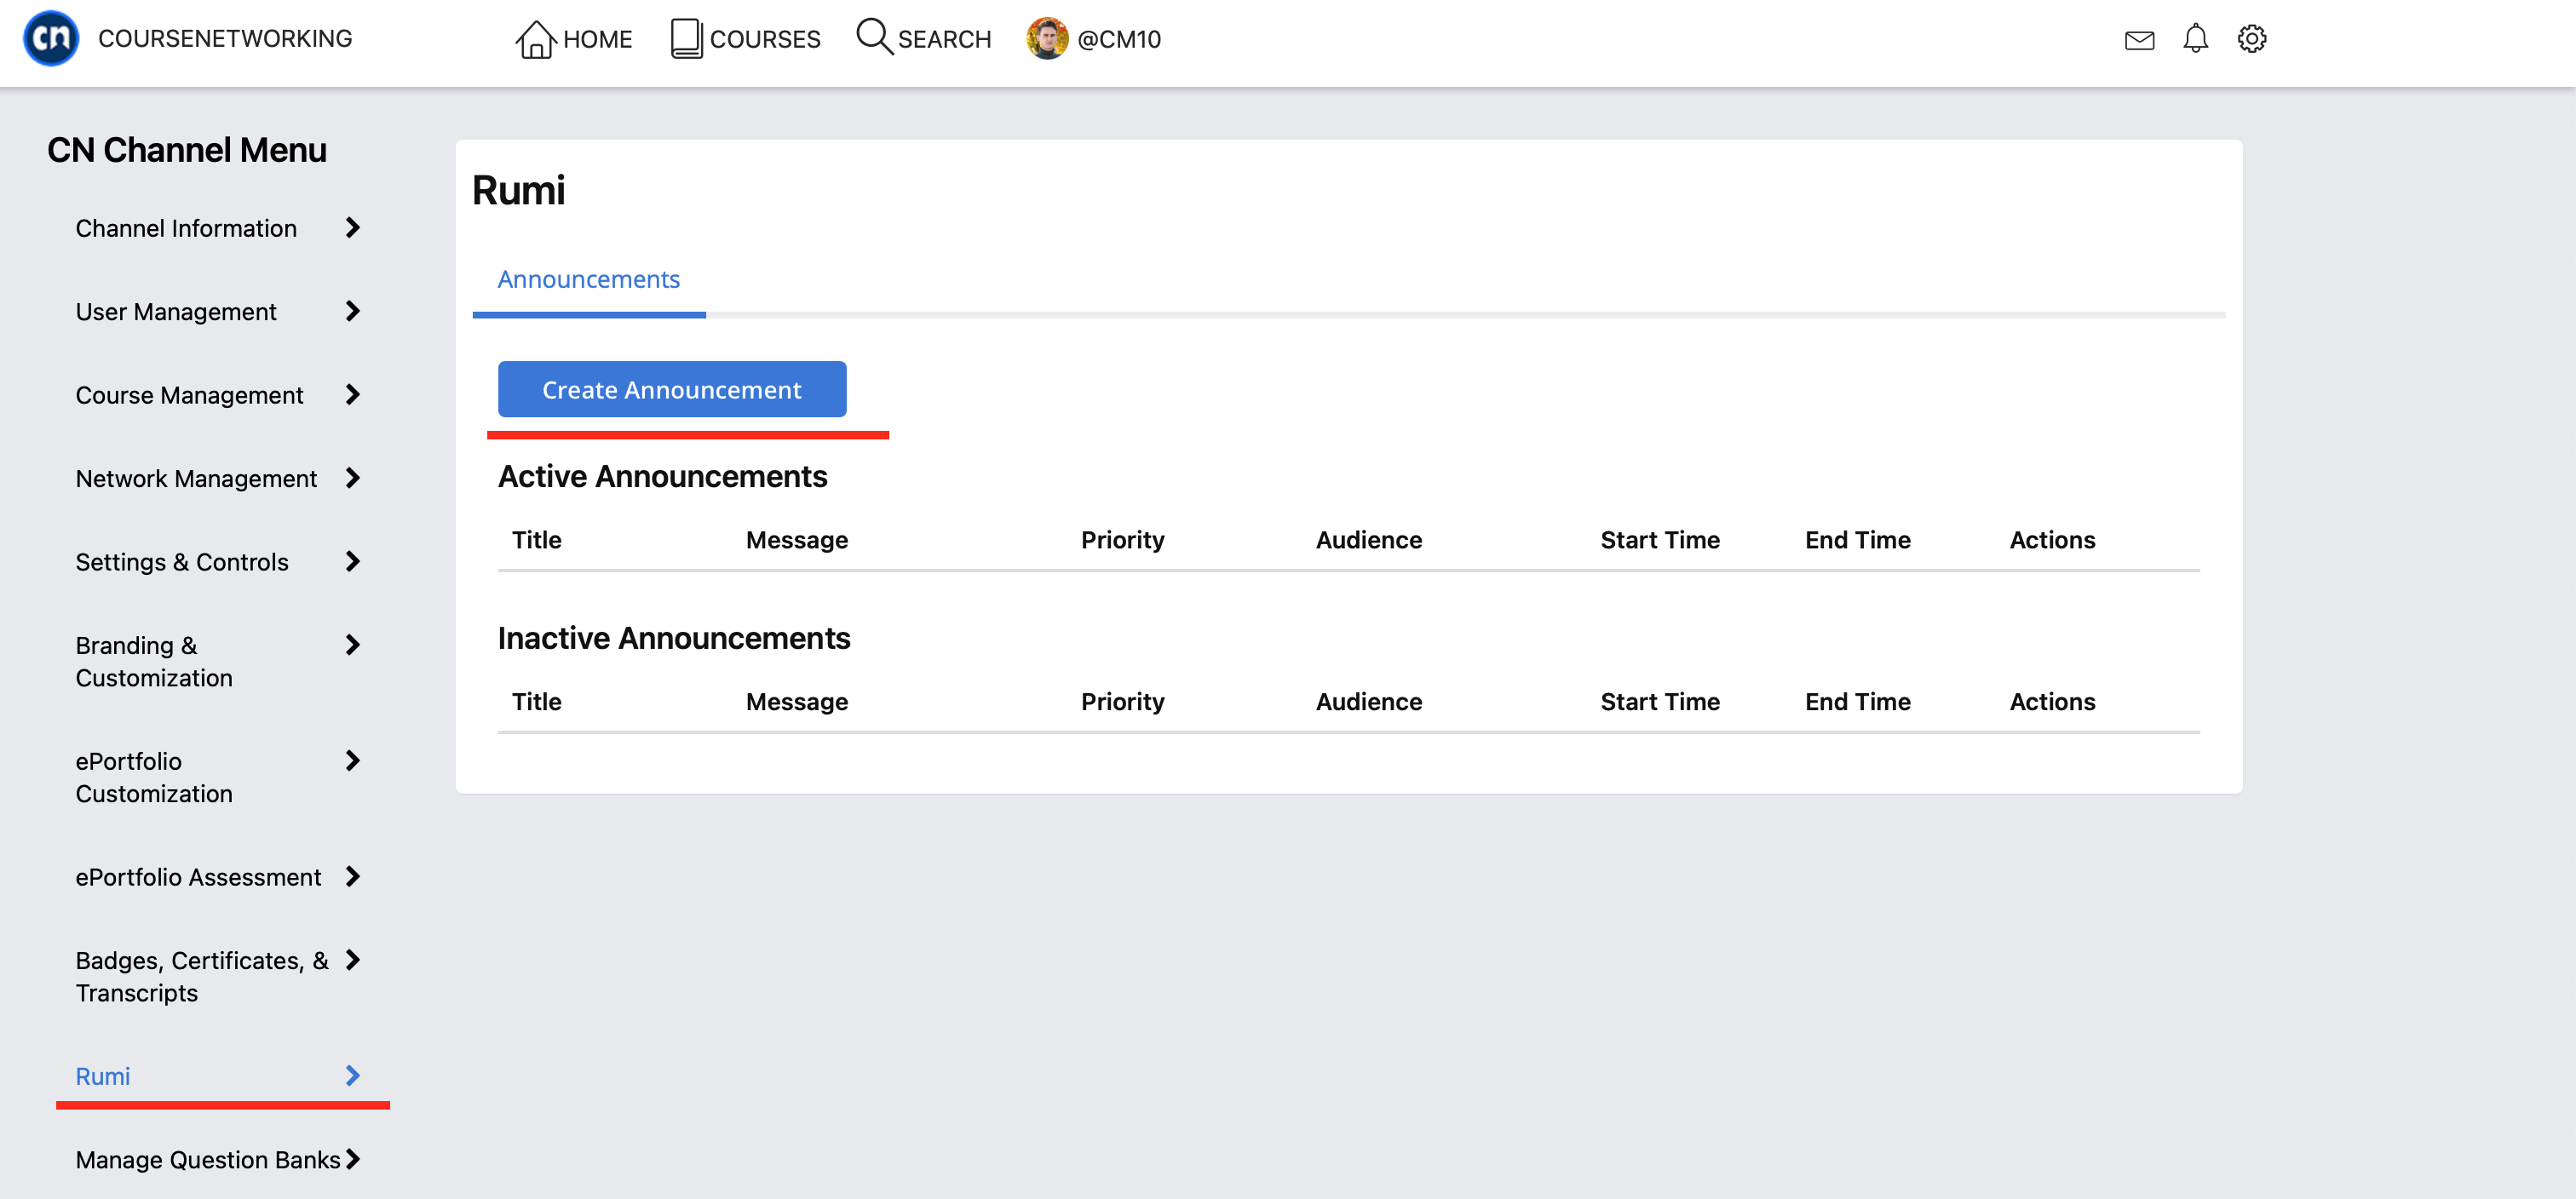The height and width of the screenshot is (1199, 2576).
Task: Expand Settings & Controls chevron
Action: pyautogui.click(x=352, y=561)
